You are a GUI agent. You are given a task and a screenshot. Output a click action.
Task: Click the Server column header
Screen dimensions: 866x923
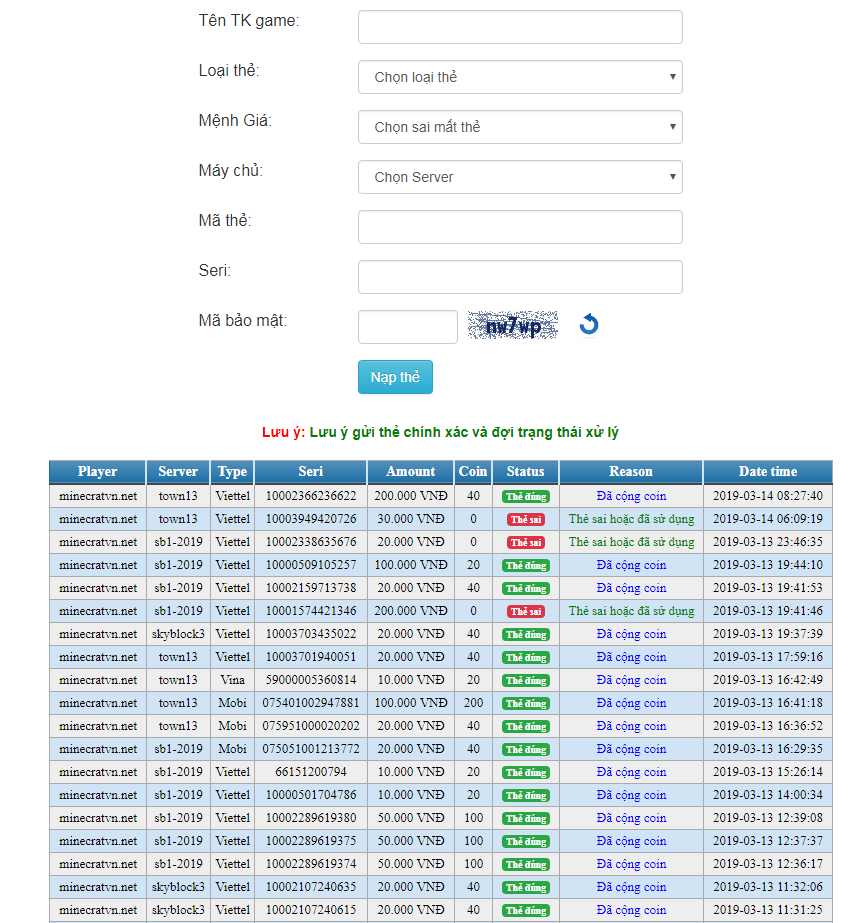[x=178, y=472]
